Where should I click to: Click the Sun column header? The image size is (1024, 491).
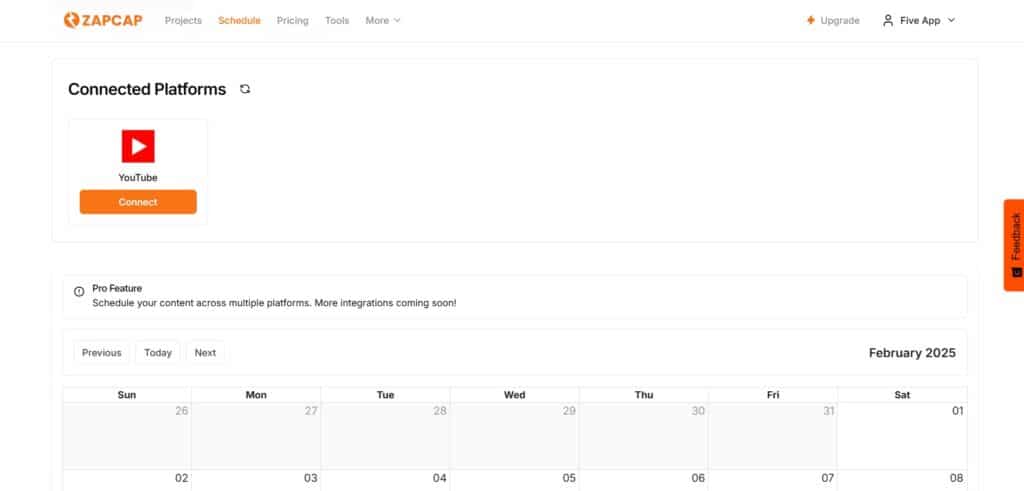coord(127,395)
